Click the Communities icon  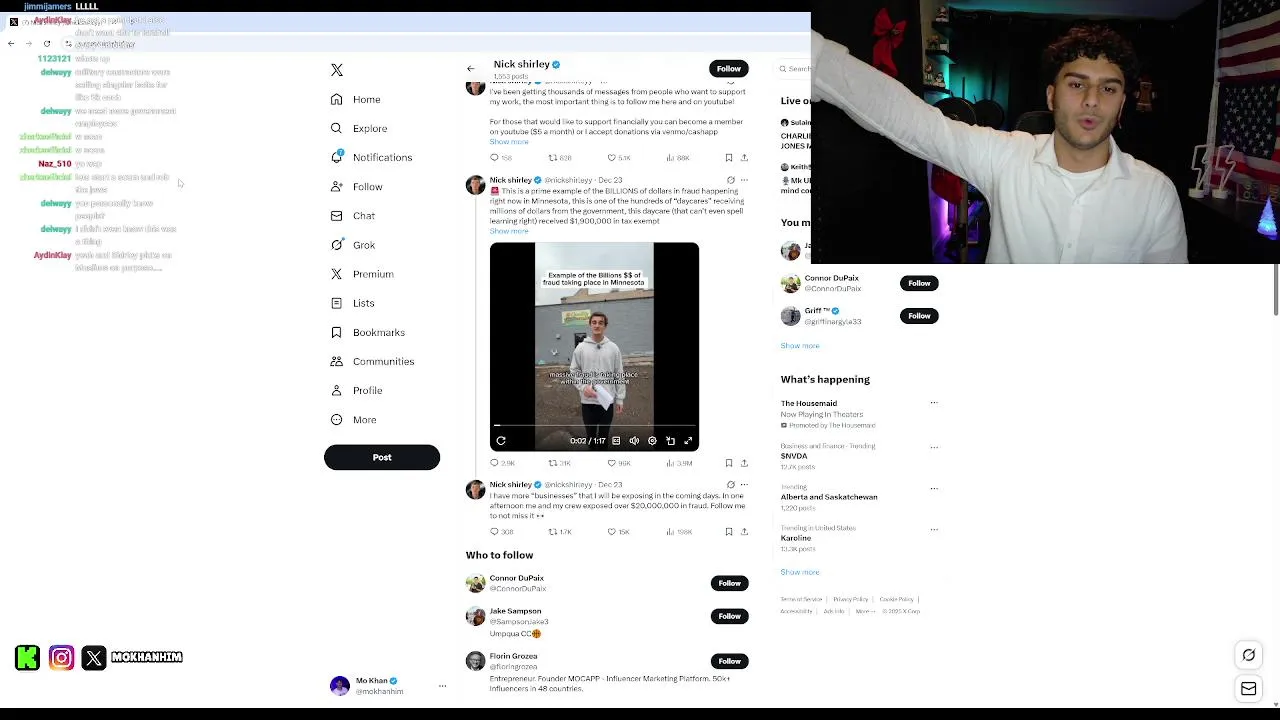pyautogui.click(x=337, y=361)
